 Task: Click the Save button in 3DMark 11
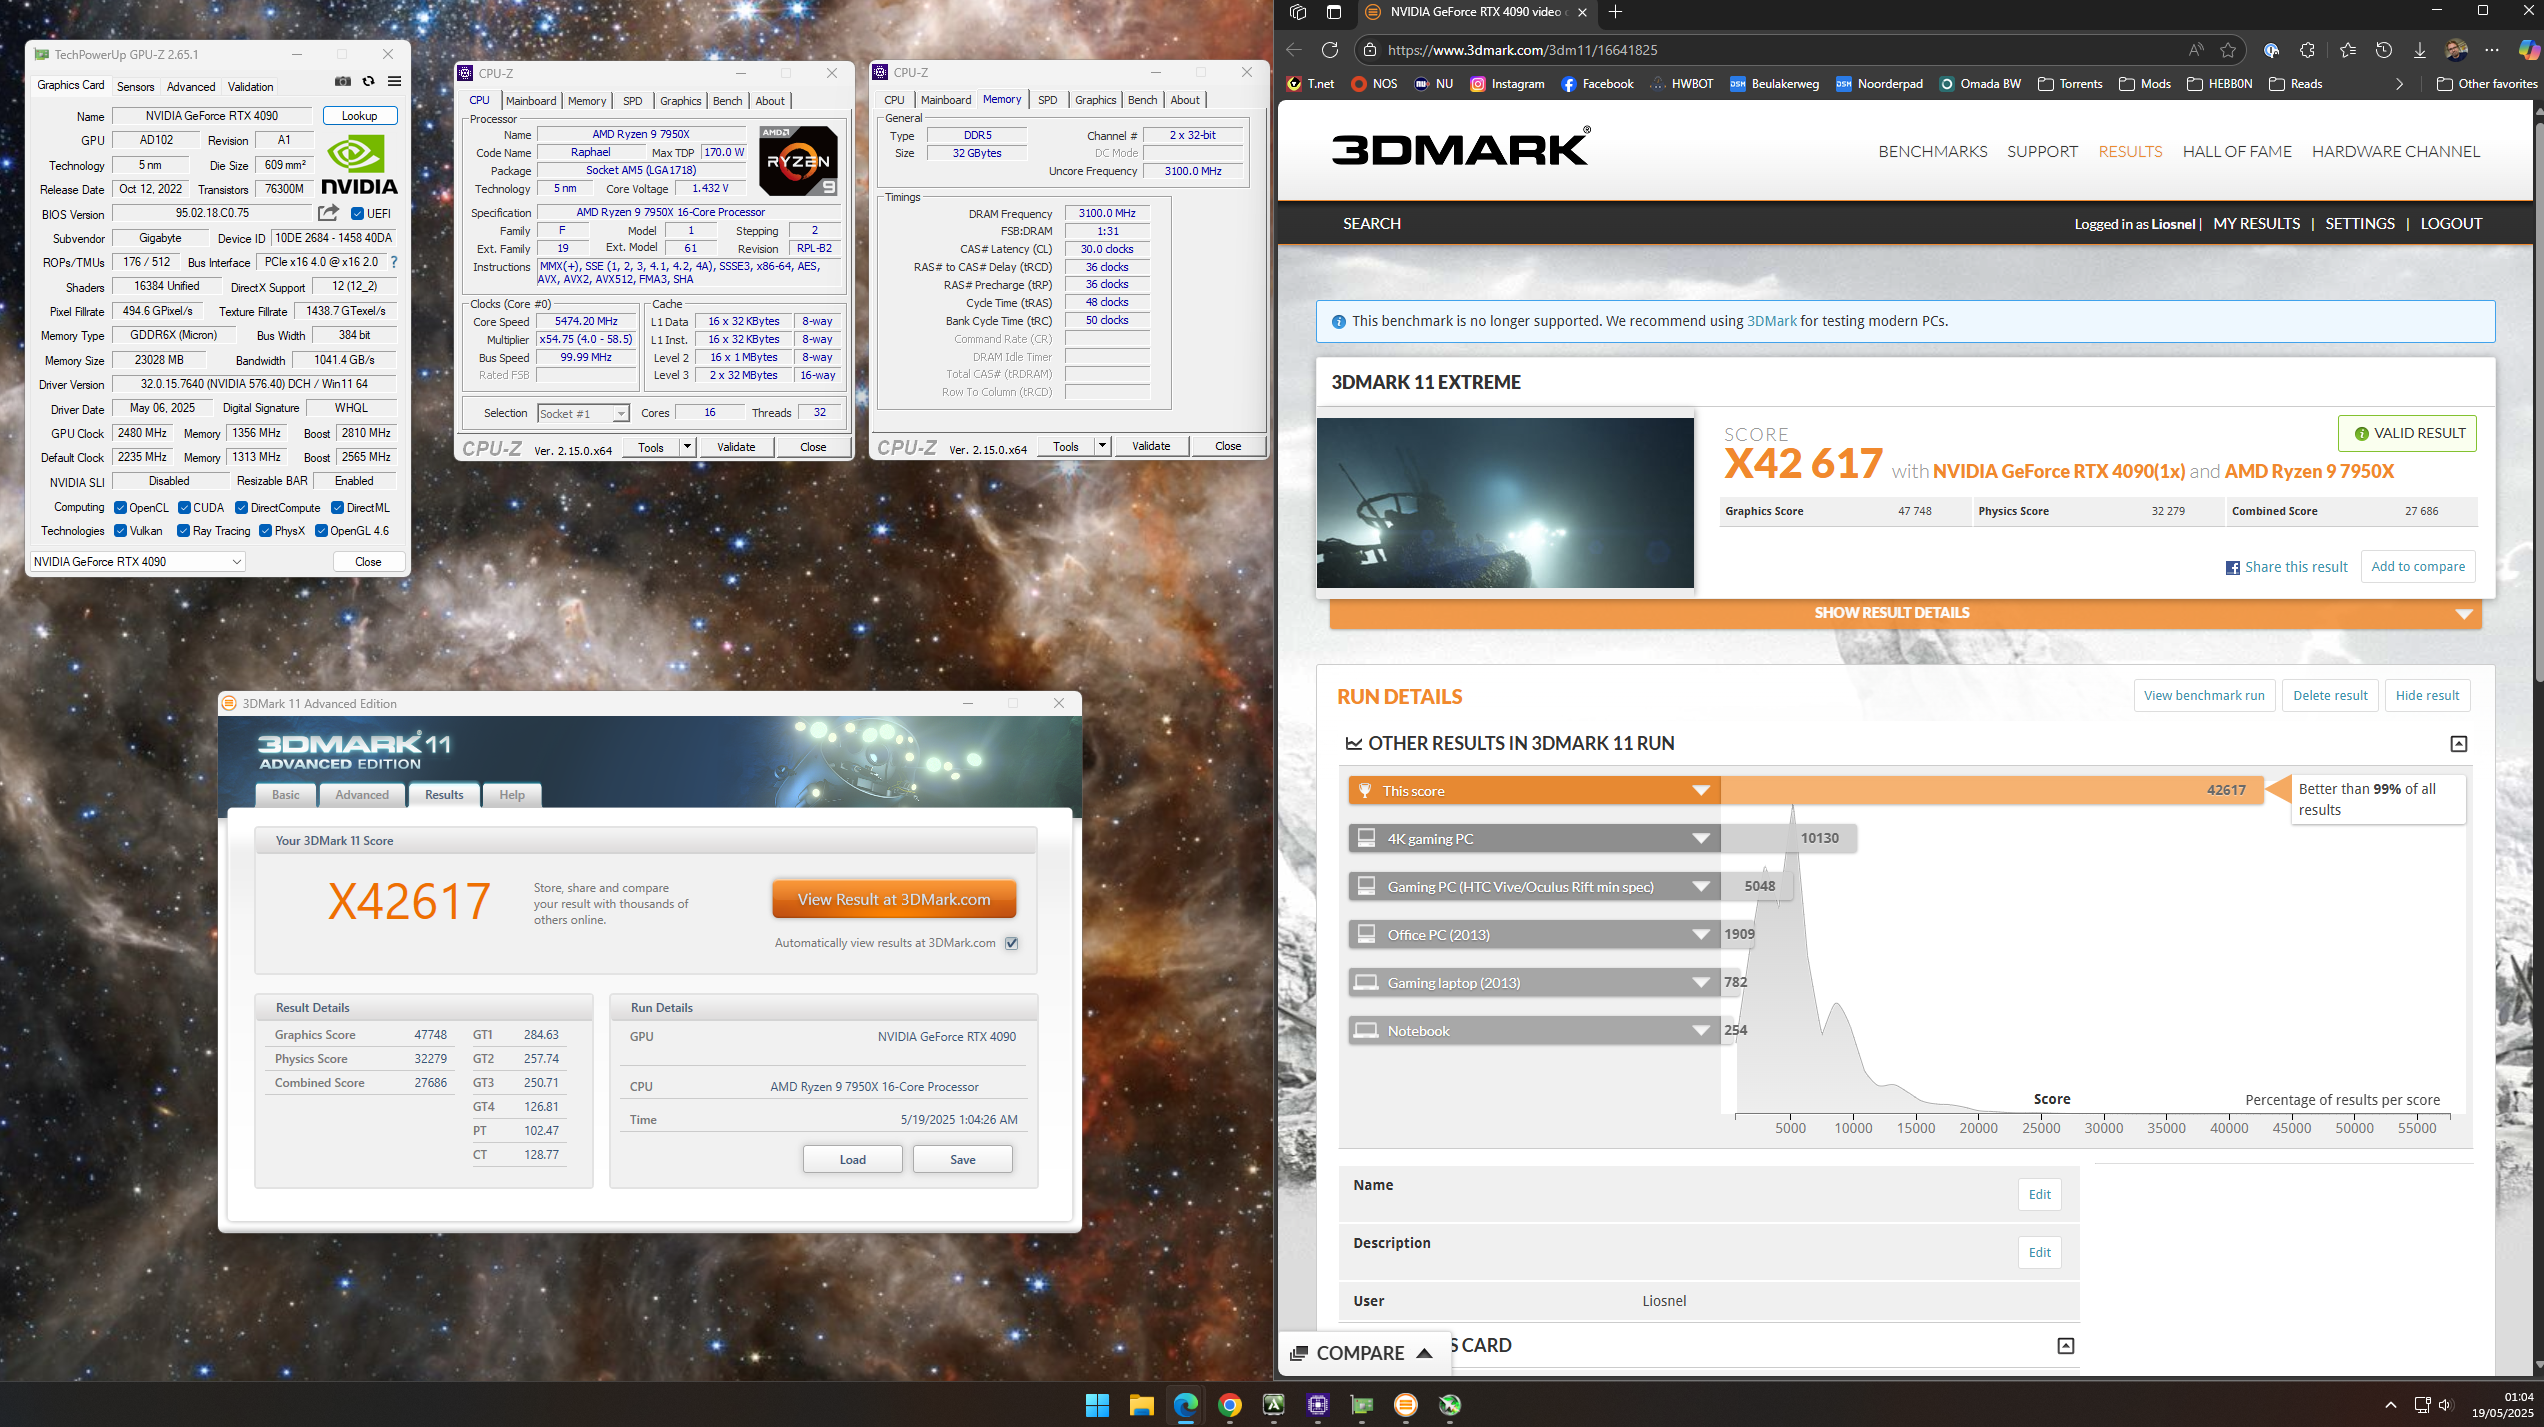click(x=962, y=1159)
